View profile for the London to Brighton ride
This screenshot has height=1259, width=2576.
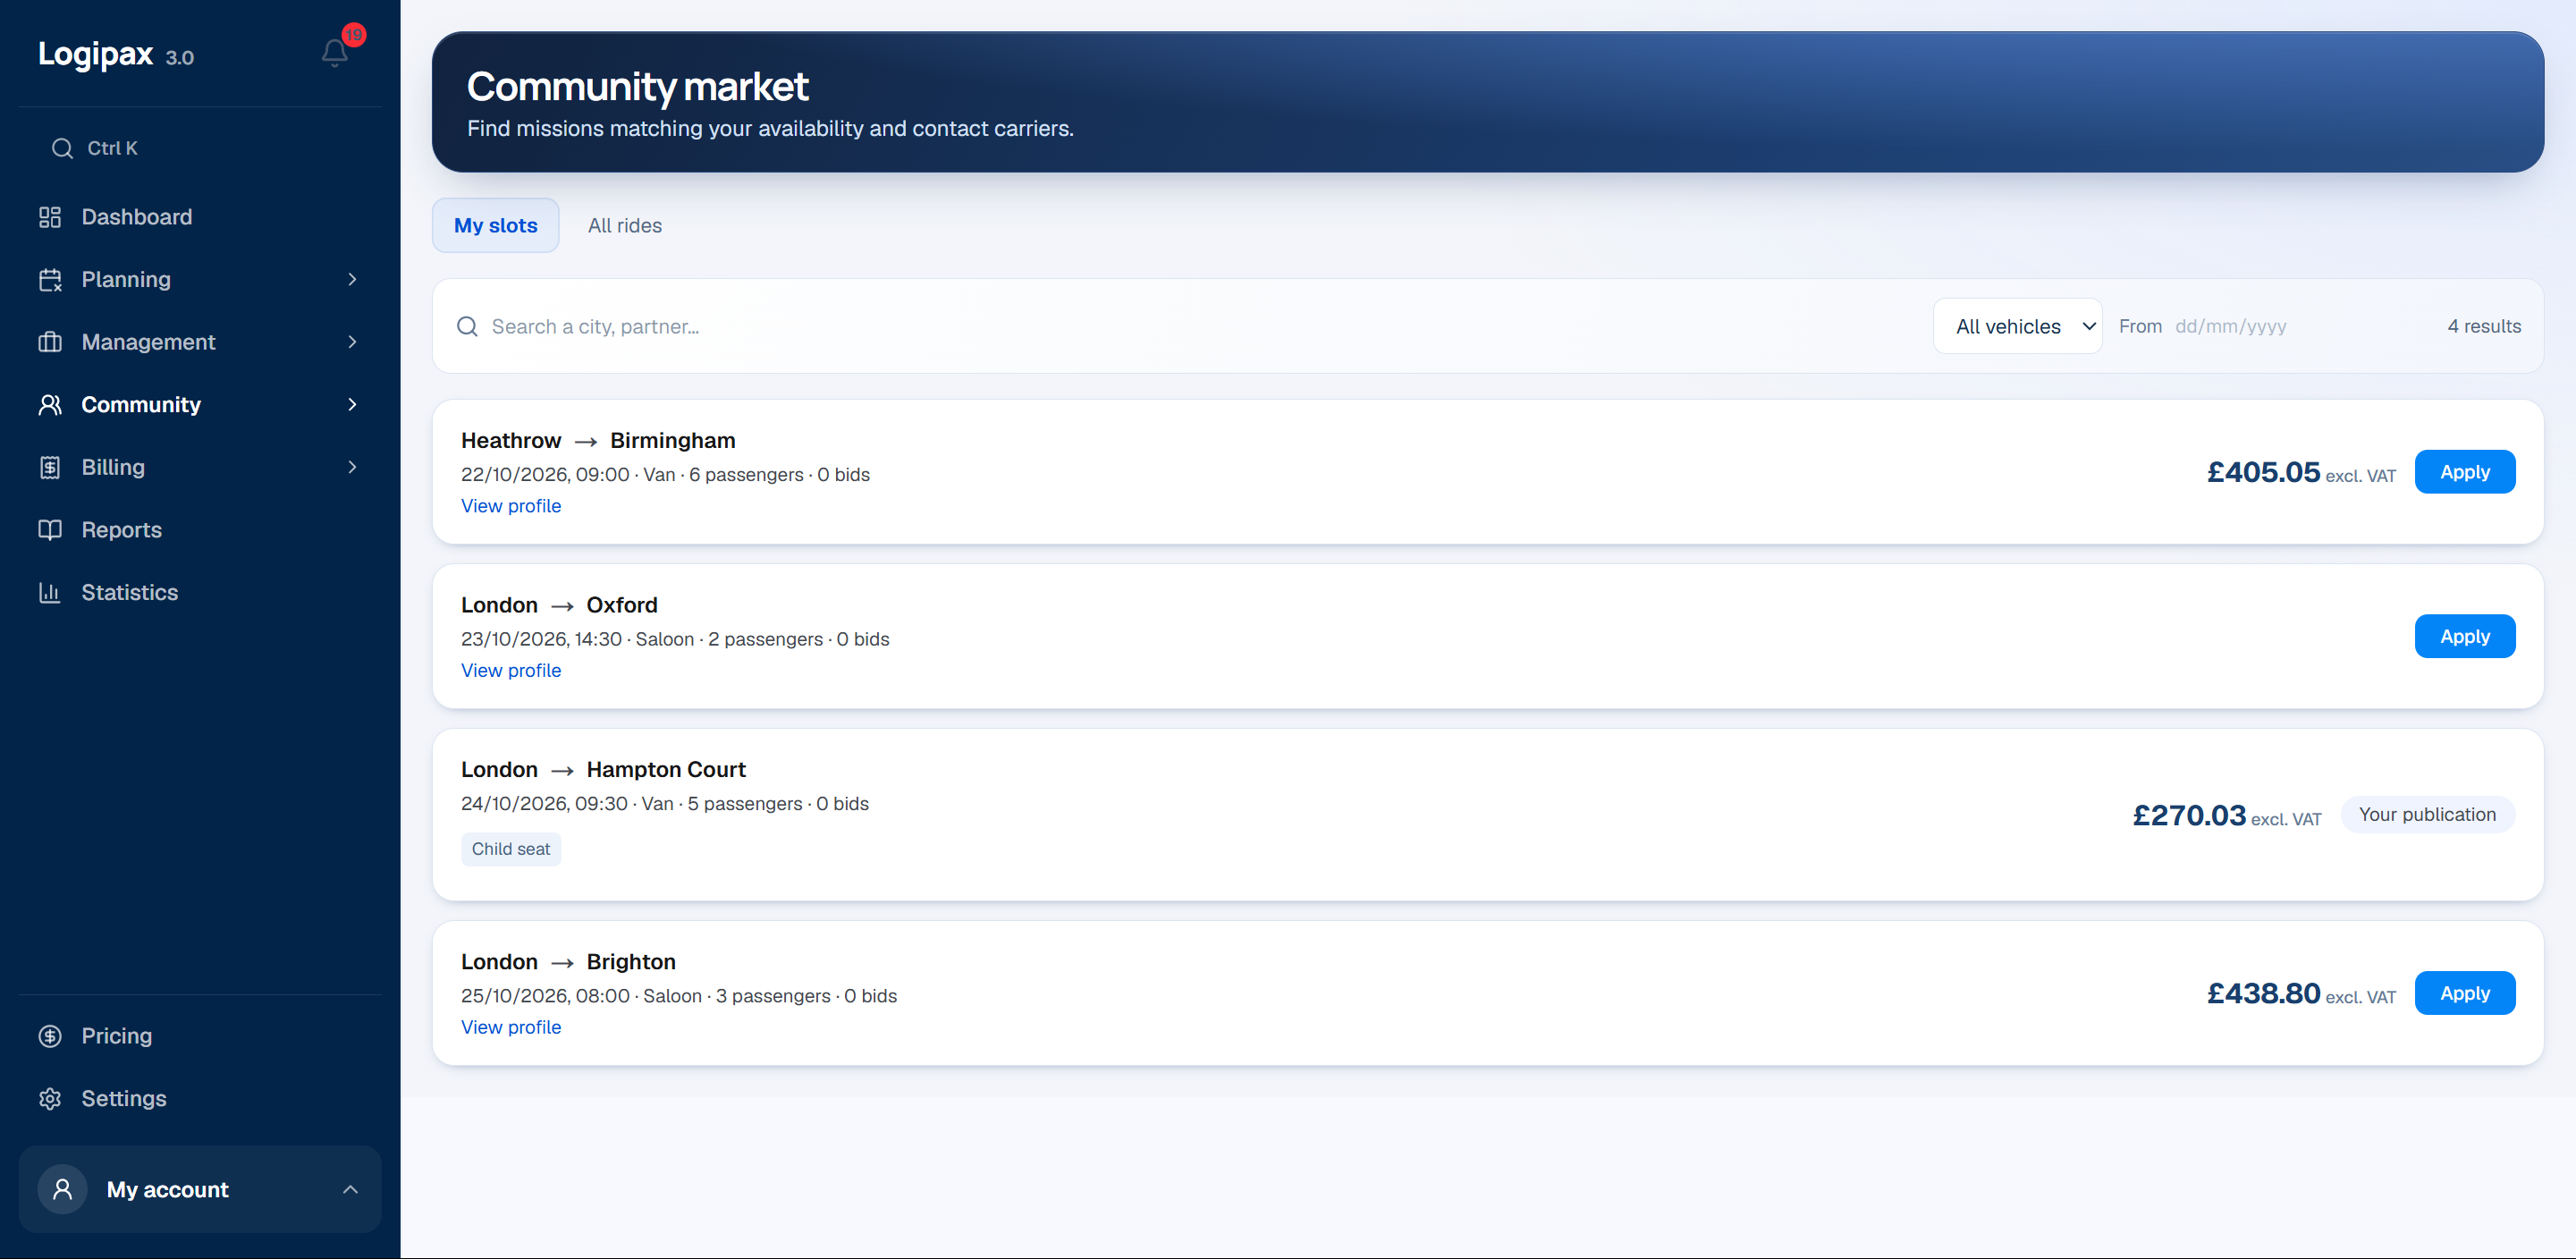(511, 1027)
